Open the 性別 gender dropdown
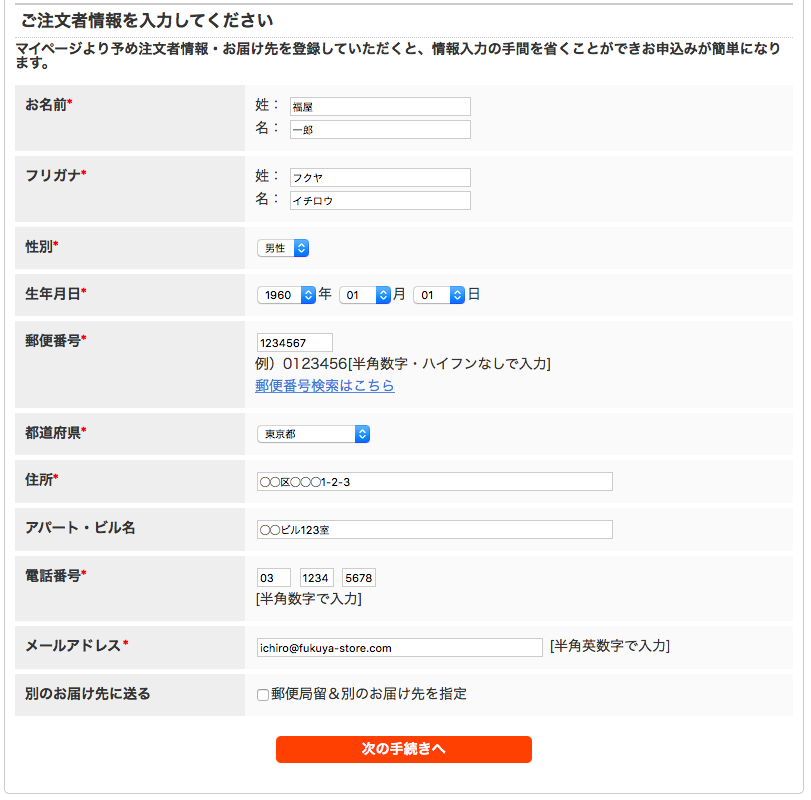 click(x=283, y=248)
